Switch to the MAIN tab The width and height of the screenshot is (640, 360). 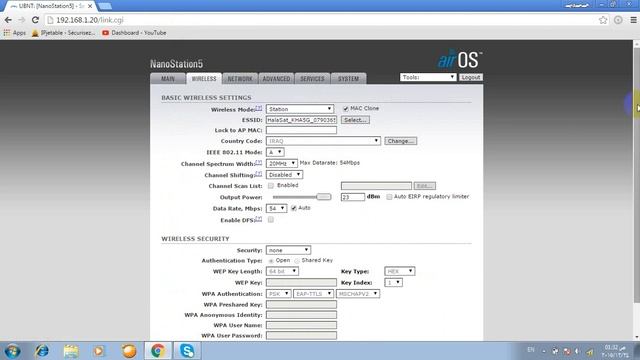(168, 79)
